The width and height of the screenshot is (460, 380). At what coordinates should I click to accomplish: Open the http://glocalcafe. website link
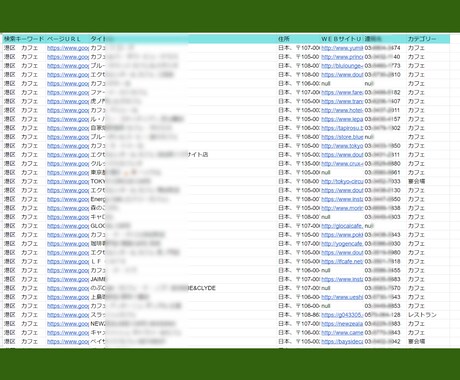pyautogui.click(x=342, y=226)
